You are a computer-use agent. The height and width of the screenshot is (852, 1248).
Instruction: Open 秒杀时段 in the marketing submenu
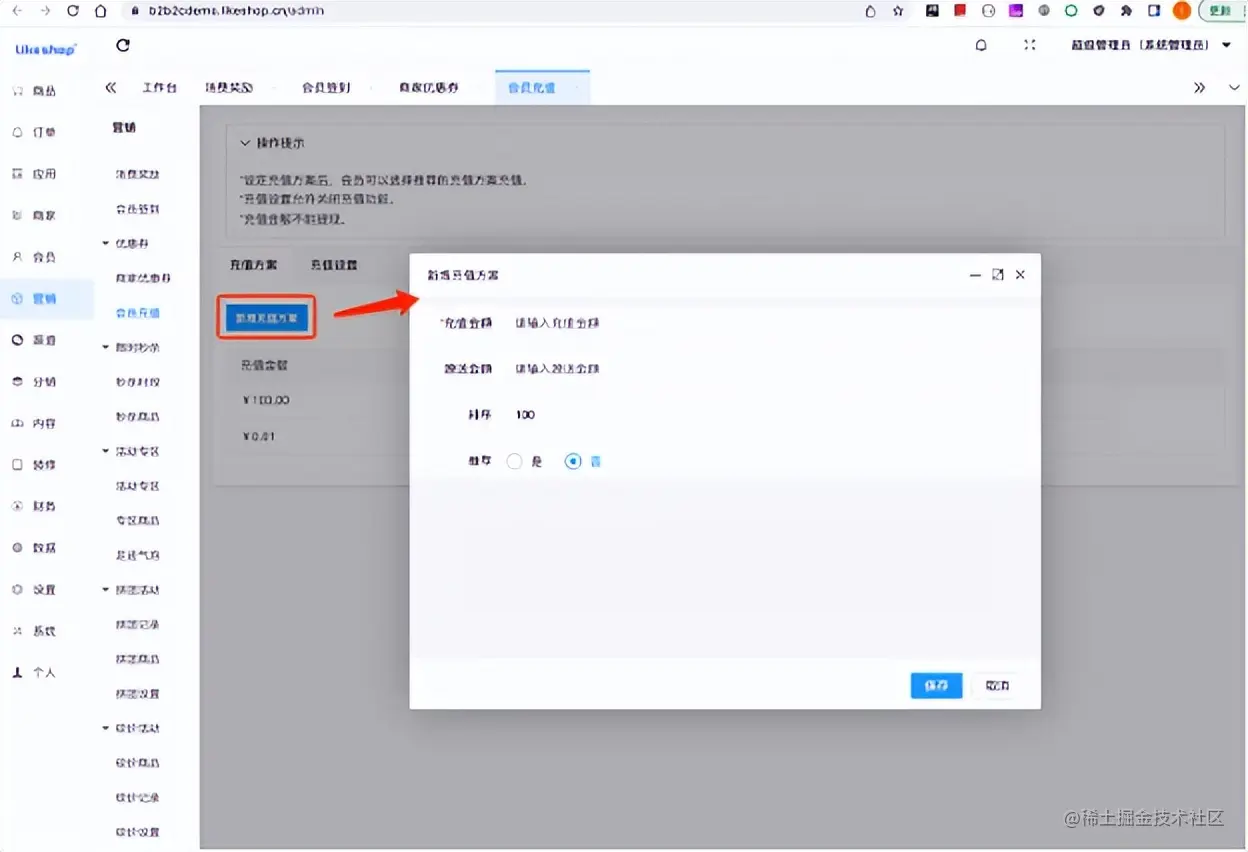[x=137, y=382]
